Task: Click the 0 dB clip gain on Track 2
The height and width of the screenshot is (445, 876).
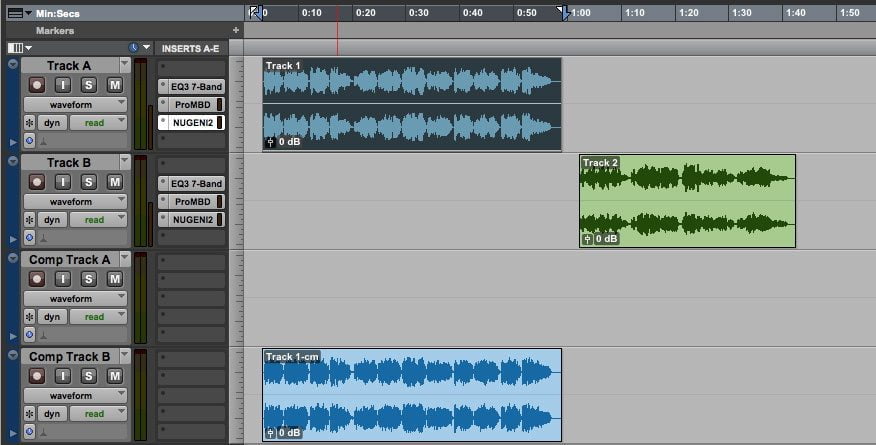Action: 601,239
